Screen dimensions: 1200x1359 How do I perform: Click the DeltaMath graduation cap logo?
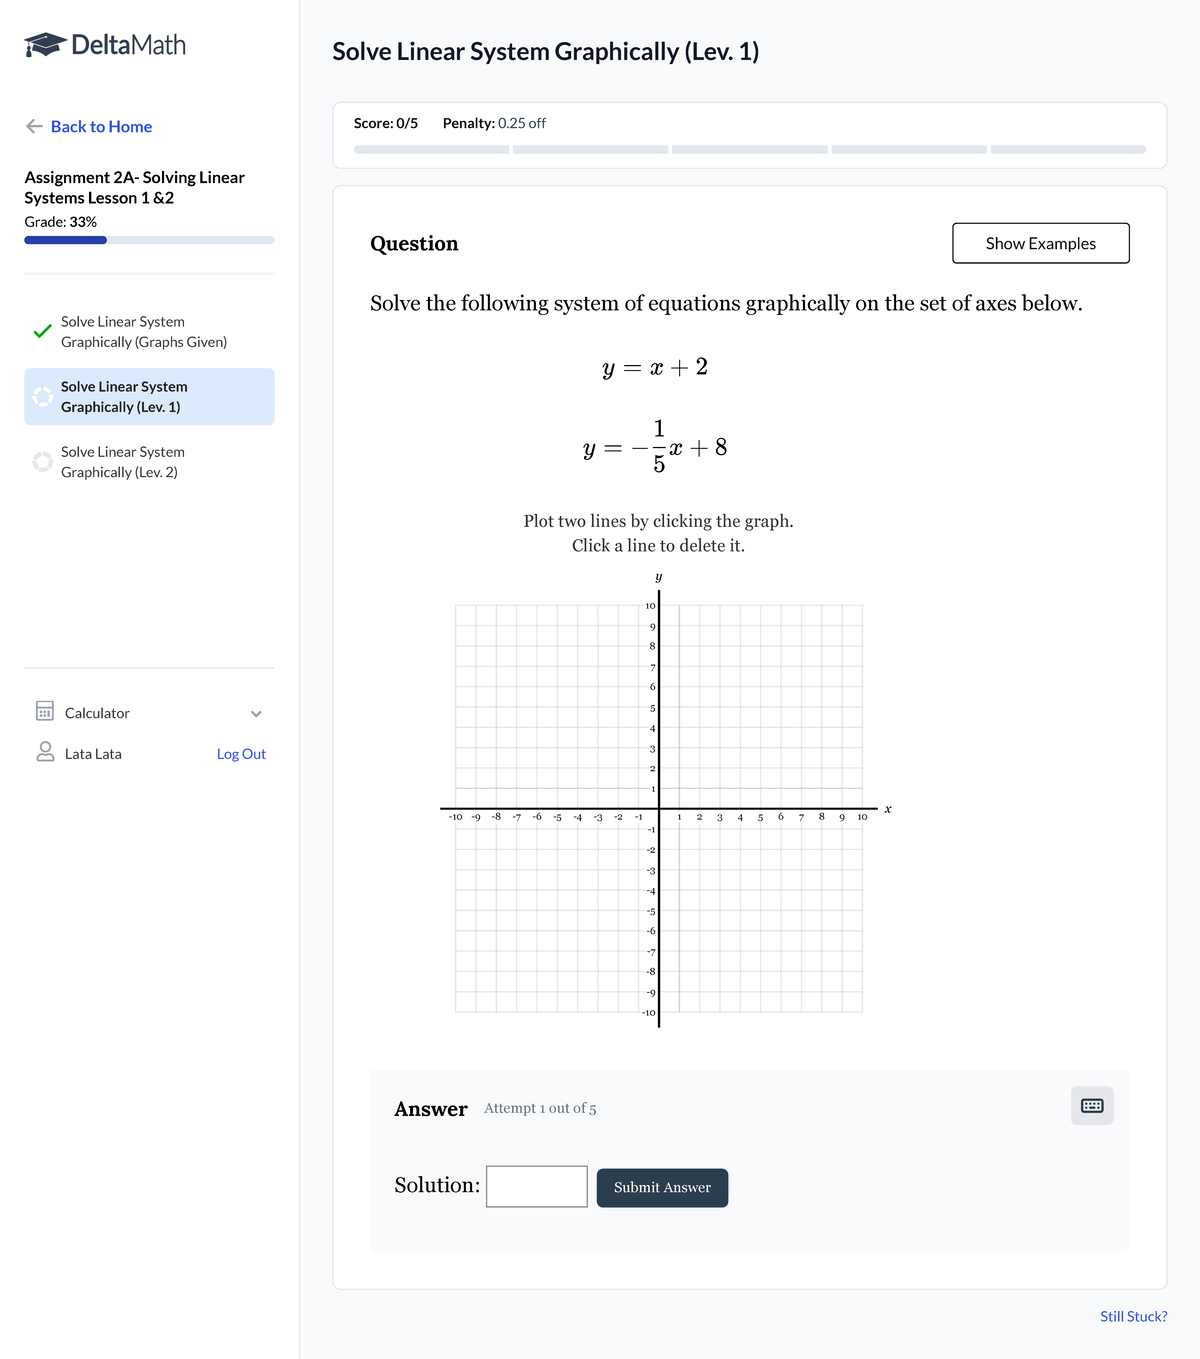45,45
